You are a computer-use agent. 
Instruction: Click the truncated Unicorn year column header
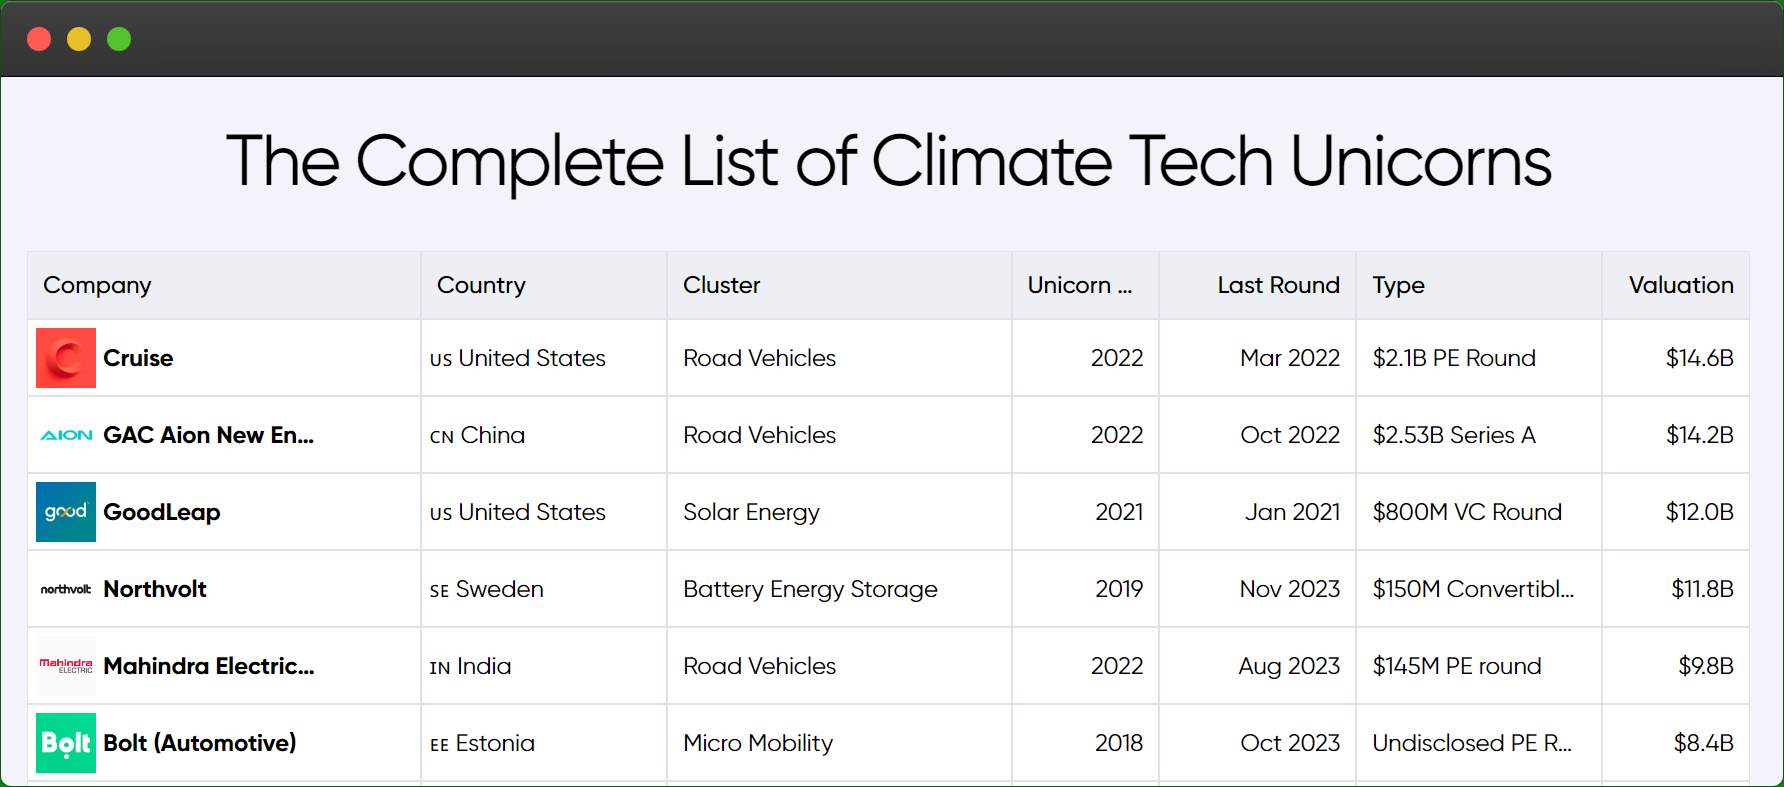click(x=1079, y=285)
